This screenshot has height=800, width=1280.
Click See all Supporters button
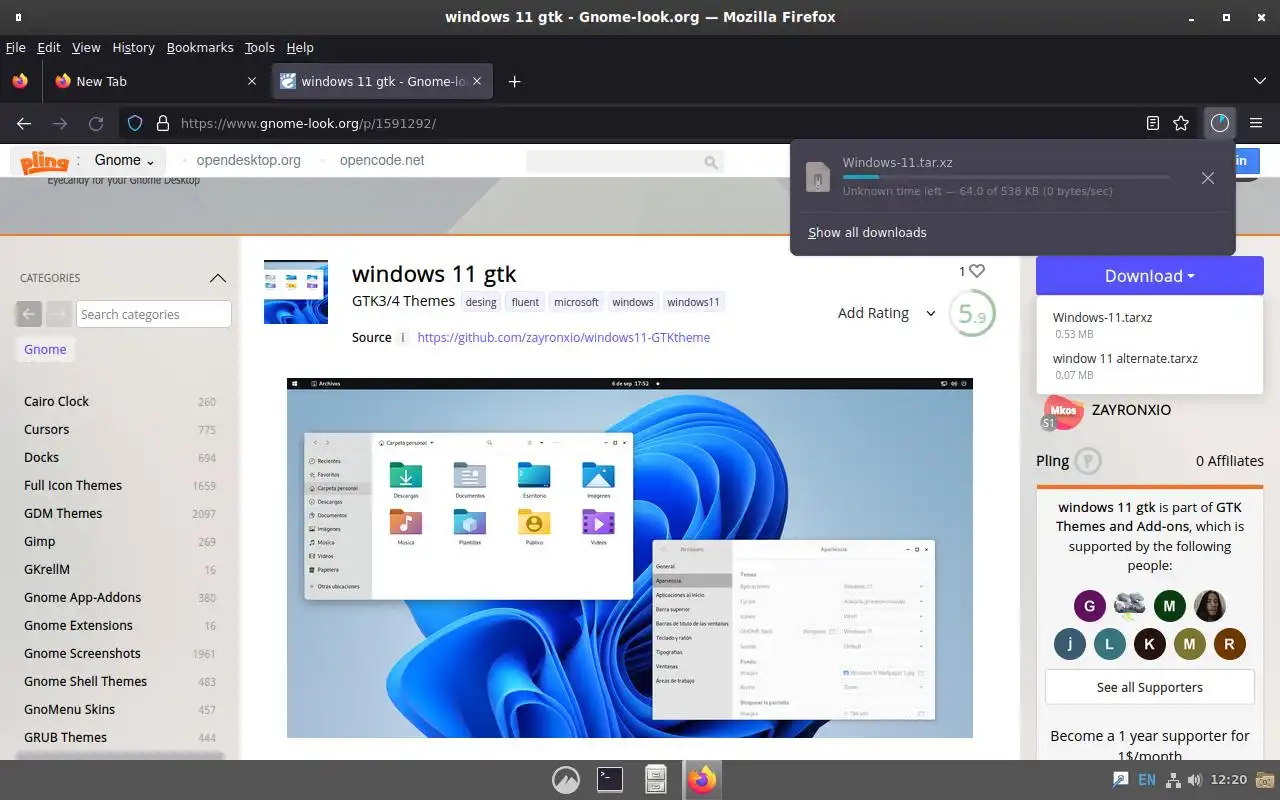click(1150, 687)
